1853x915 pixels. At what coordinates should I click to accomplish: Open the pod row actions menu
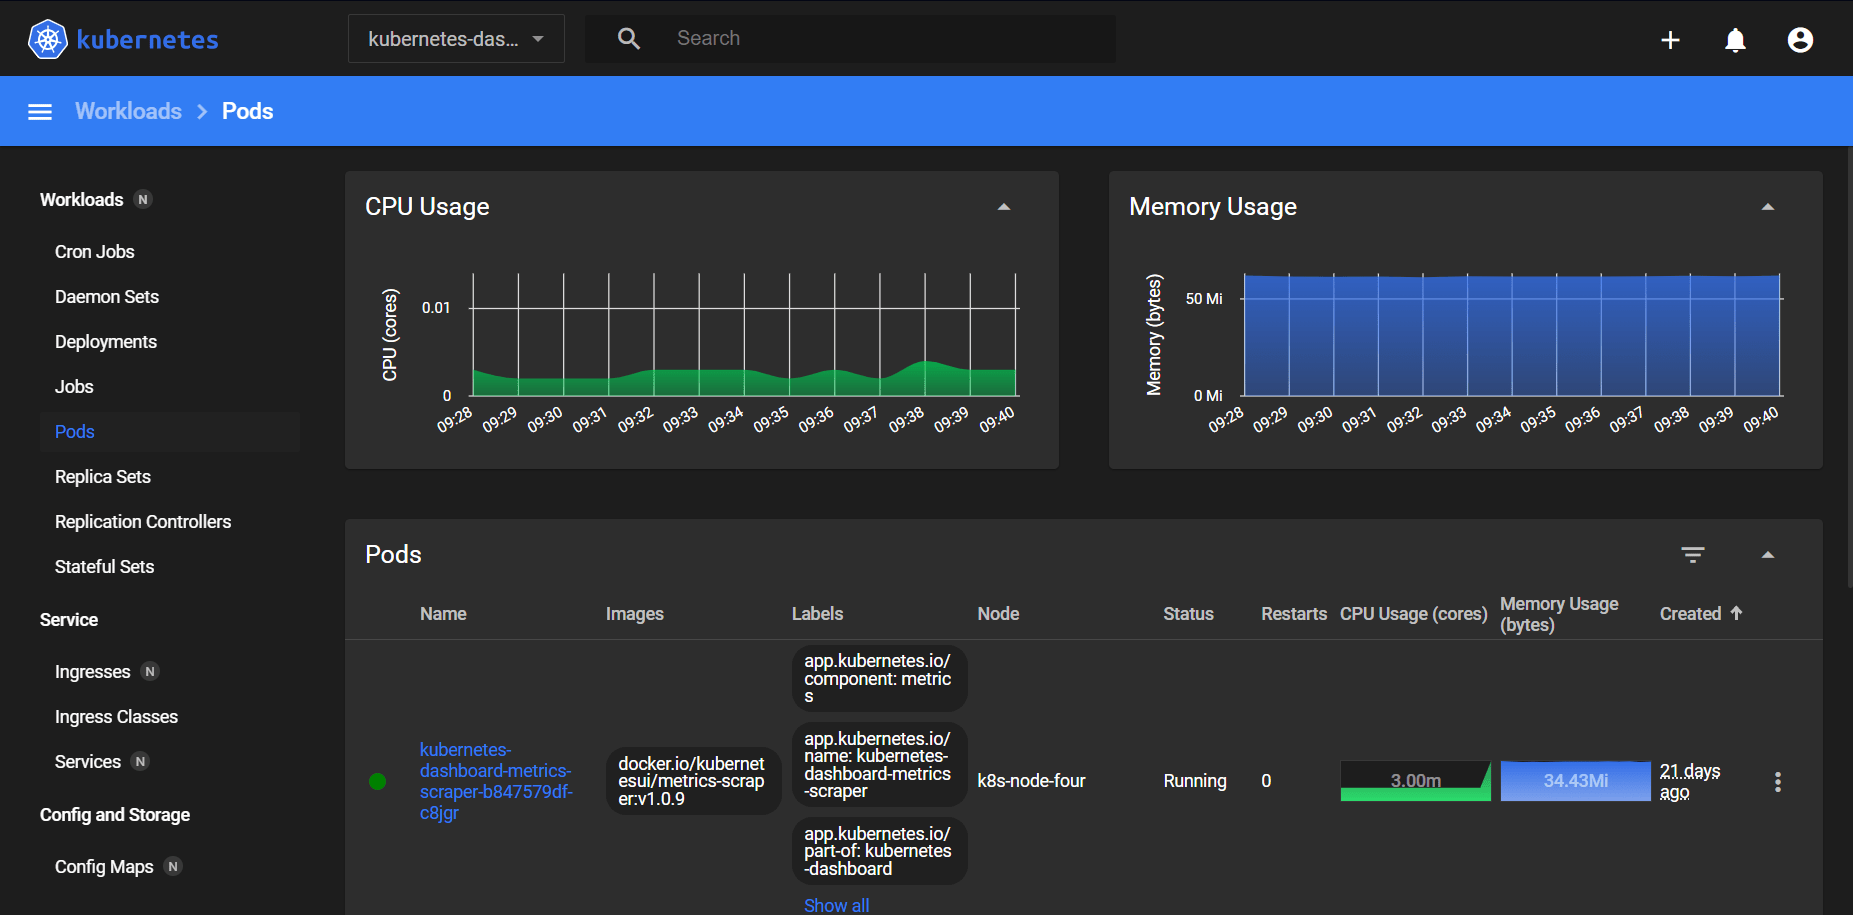tap(1777, 782)
